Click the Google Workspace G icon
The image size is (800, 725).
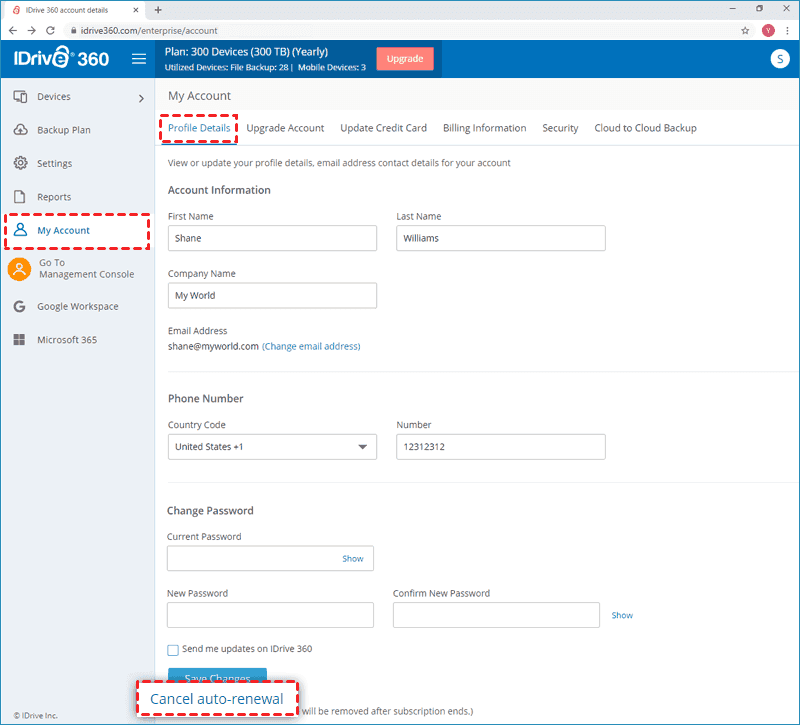coord(19,306)
